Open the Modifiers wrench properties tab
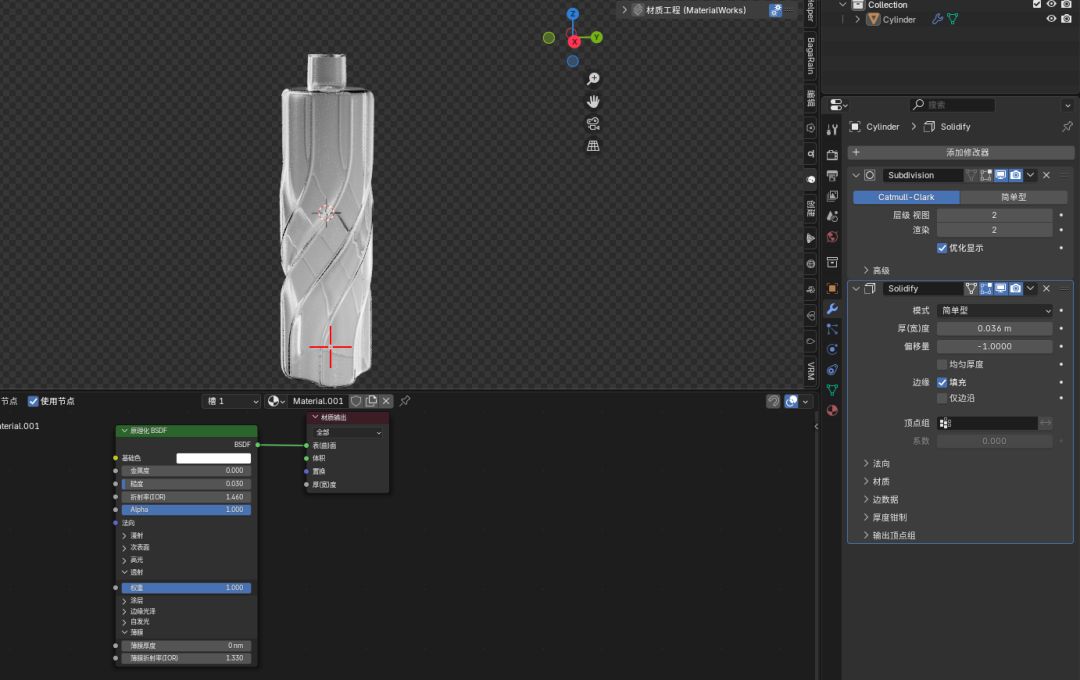Image resolution: width=1080 pixels, height=680 pixels. (x=832, y=308)
